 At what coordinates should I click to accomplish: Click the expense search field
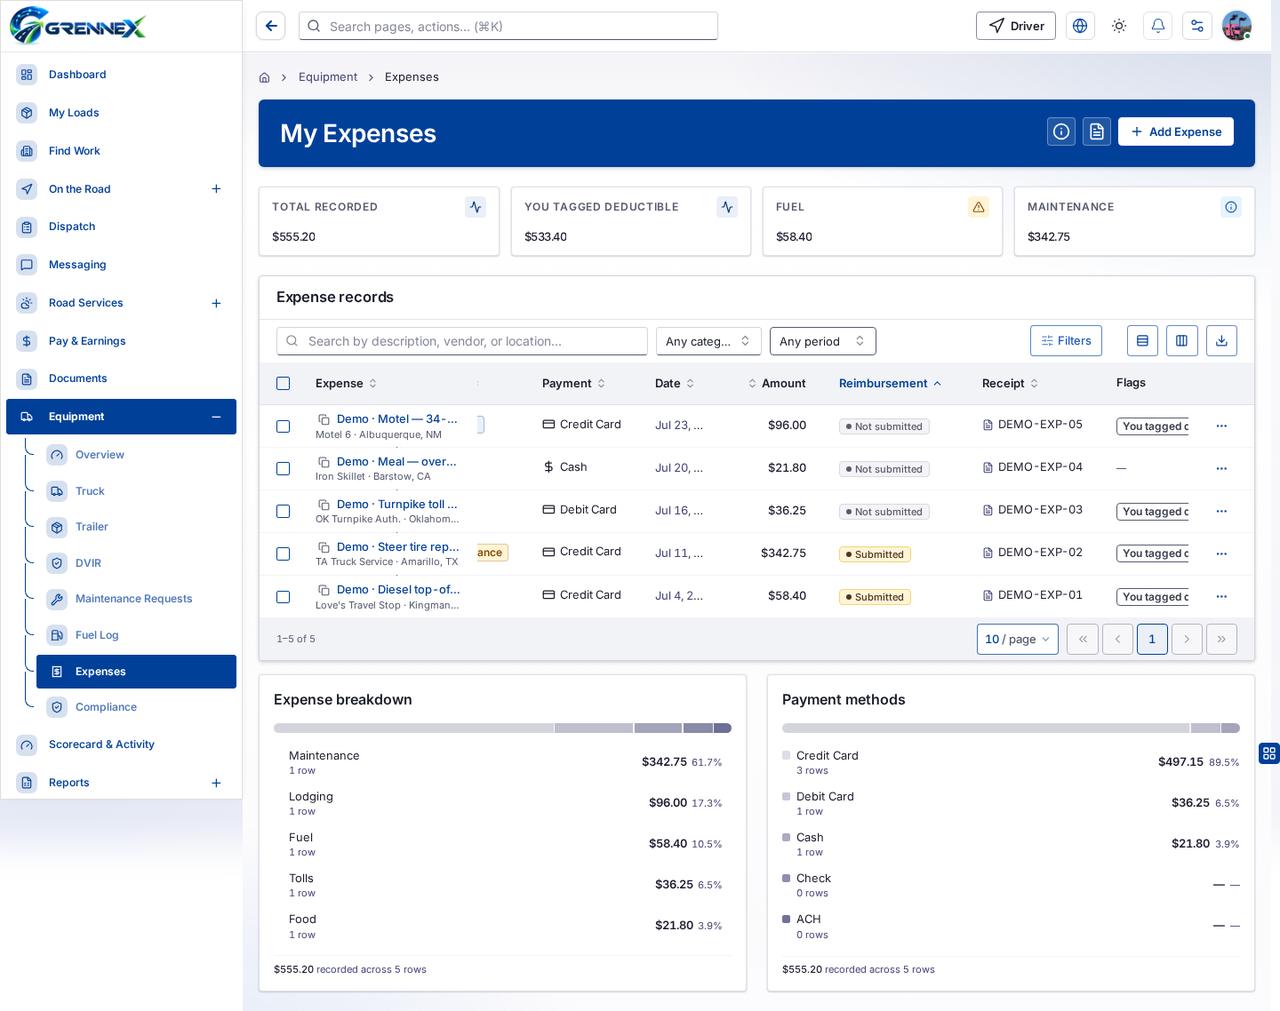(462, 341)
